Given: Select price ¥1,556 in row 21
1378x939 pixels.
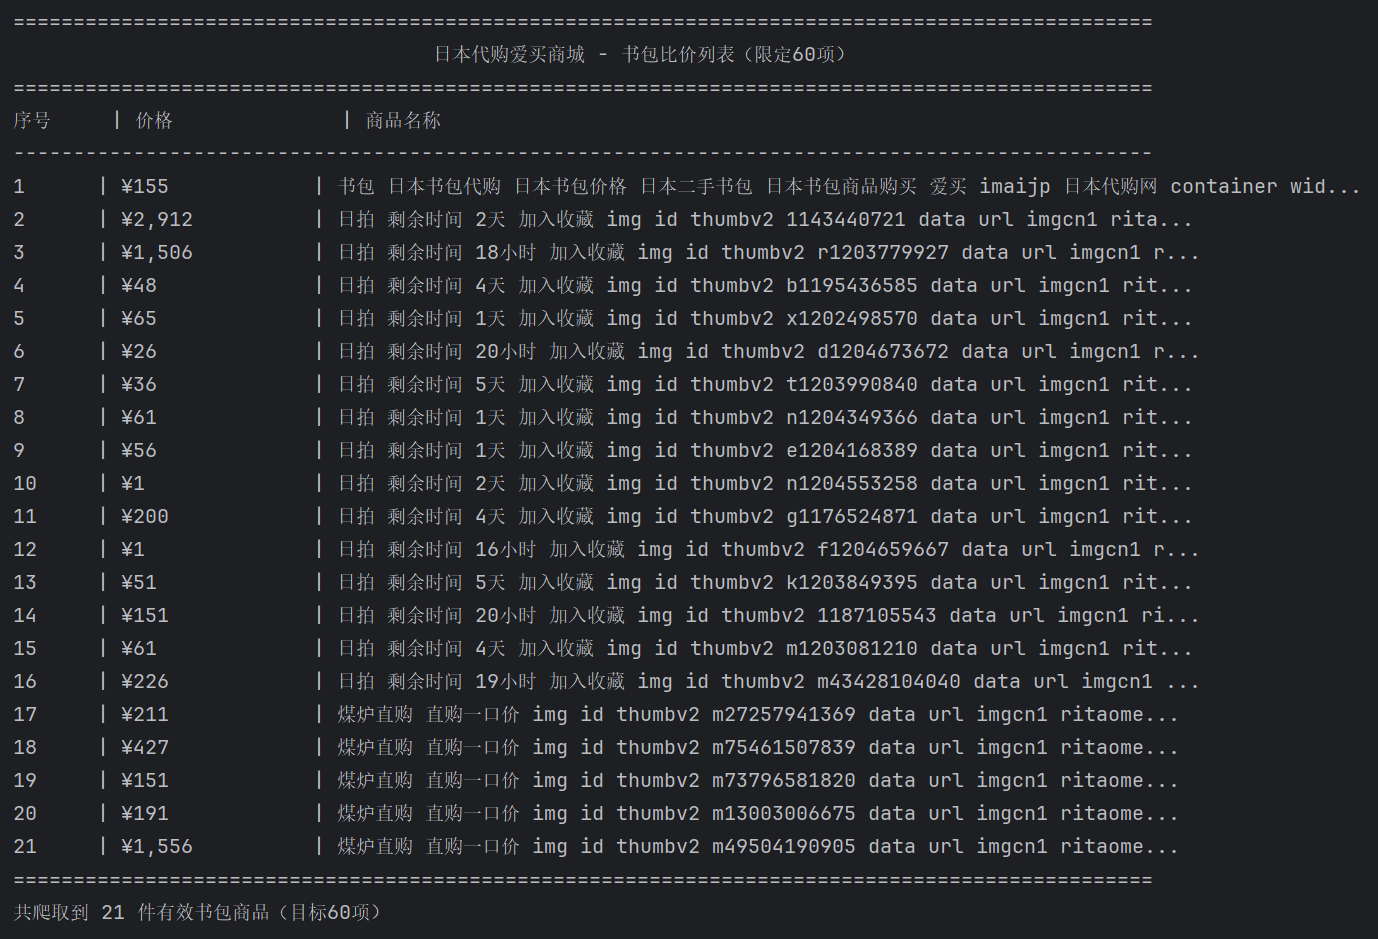Looking at the screenshot, I should (157, 846).
